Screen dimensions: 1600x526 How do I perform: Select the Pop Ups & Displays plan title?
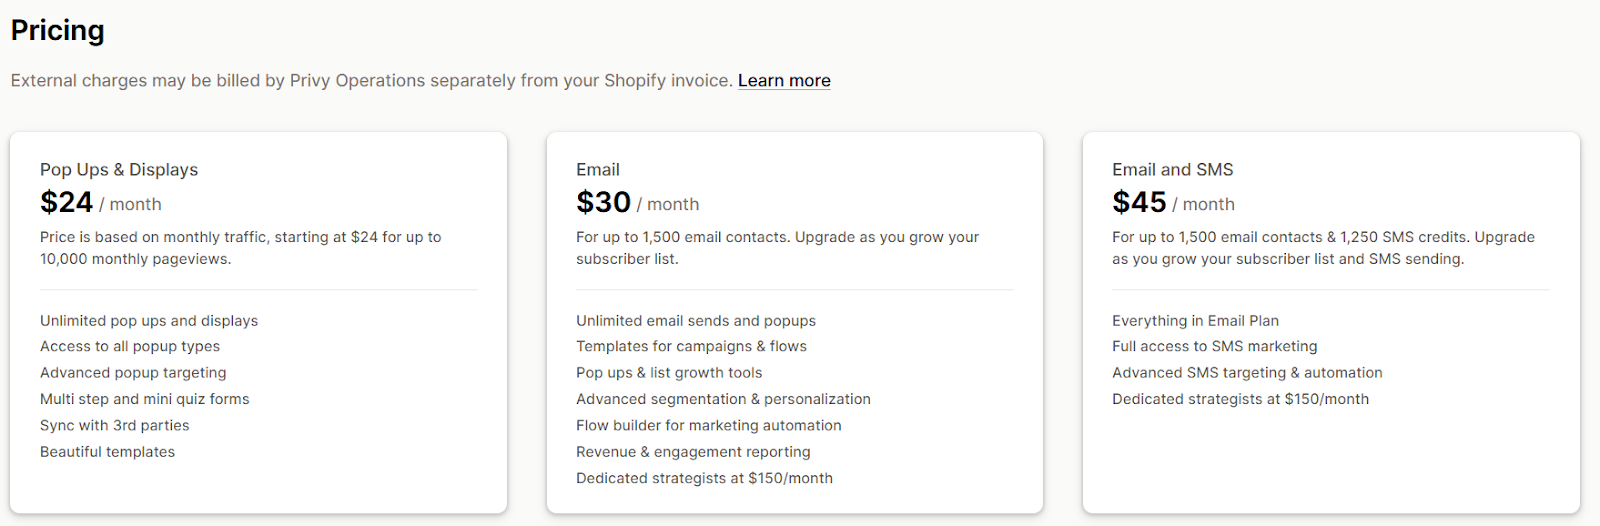coord(119,170)
